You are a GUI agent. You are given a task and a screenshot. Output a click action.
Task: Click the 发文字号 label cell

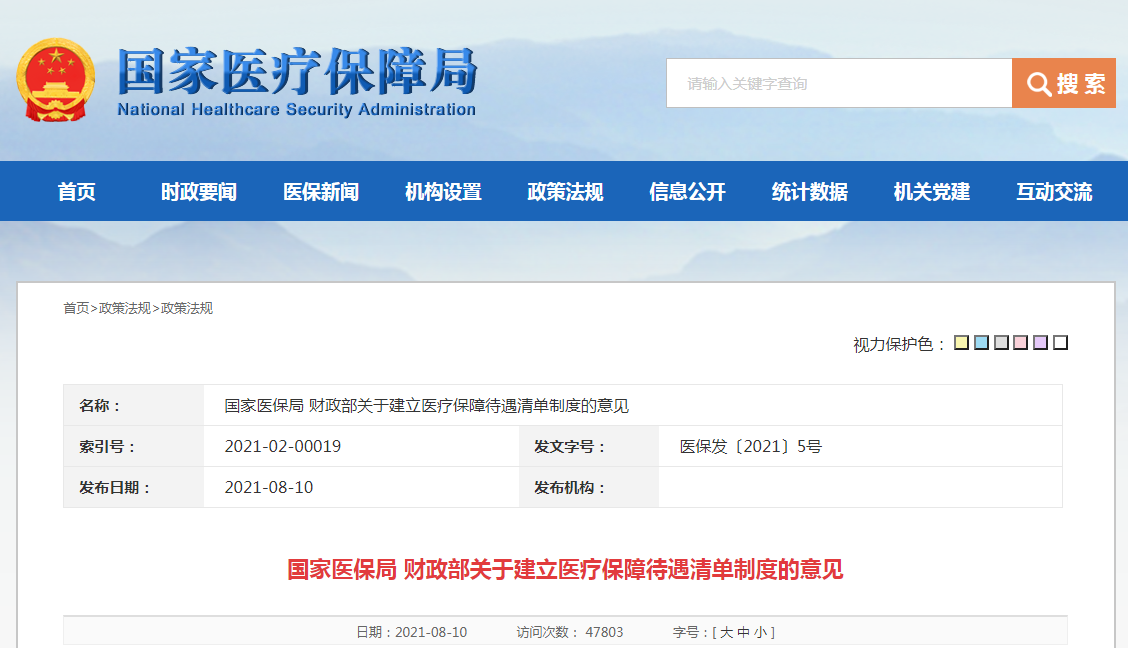click(x=588, y=447)
